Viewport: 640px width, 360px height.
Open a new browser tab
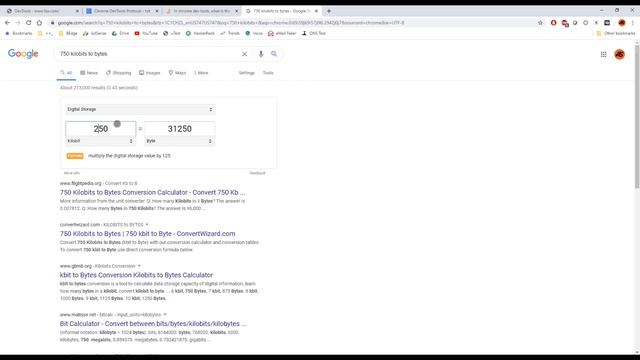click(329, 11)
